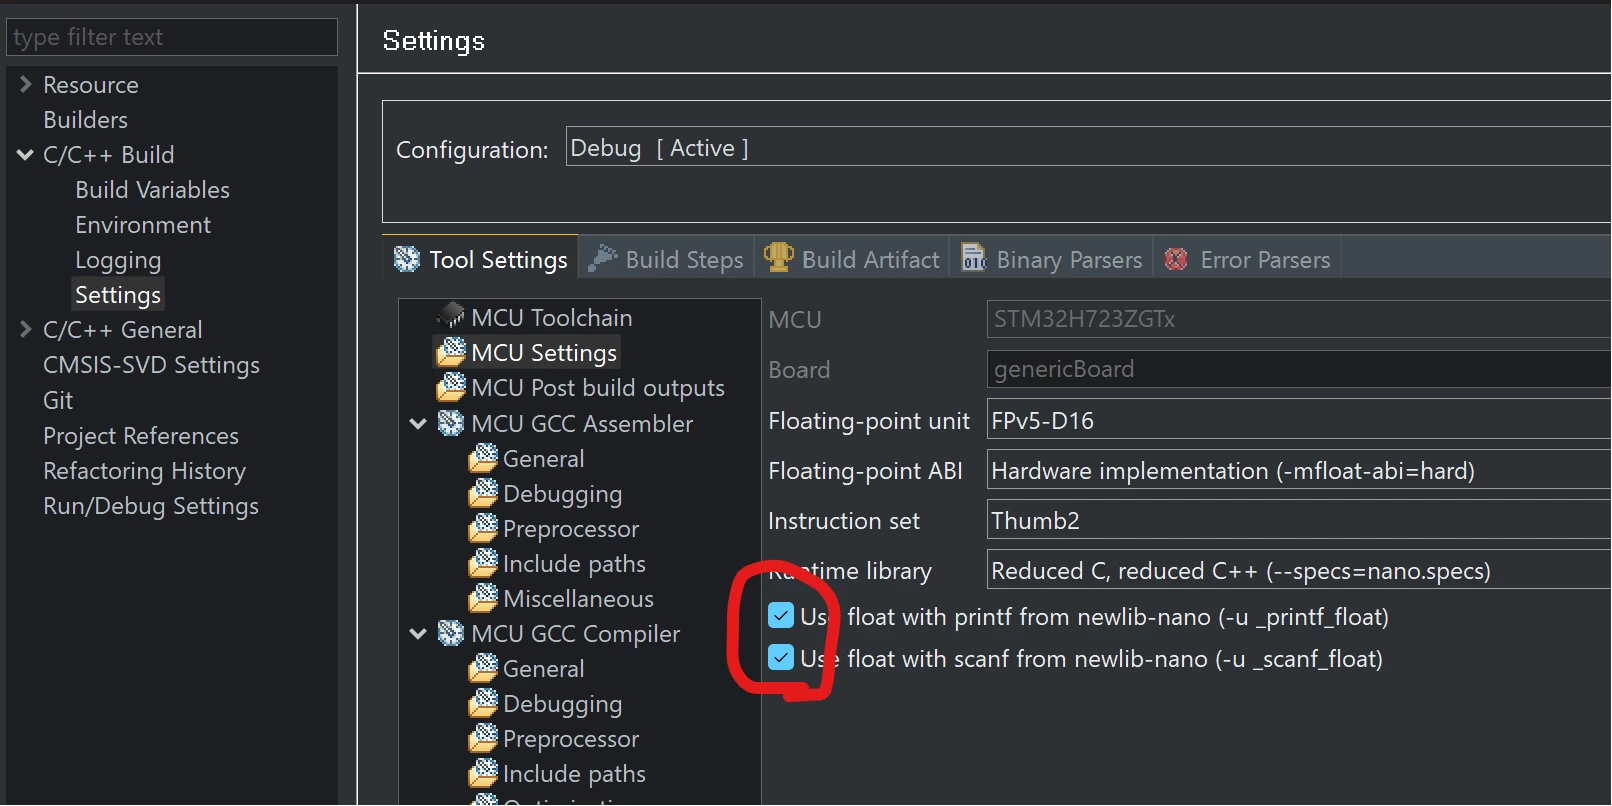Select Logging in the sidebar
The image size is (1612, 806).
click(118, 260)
